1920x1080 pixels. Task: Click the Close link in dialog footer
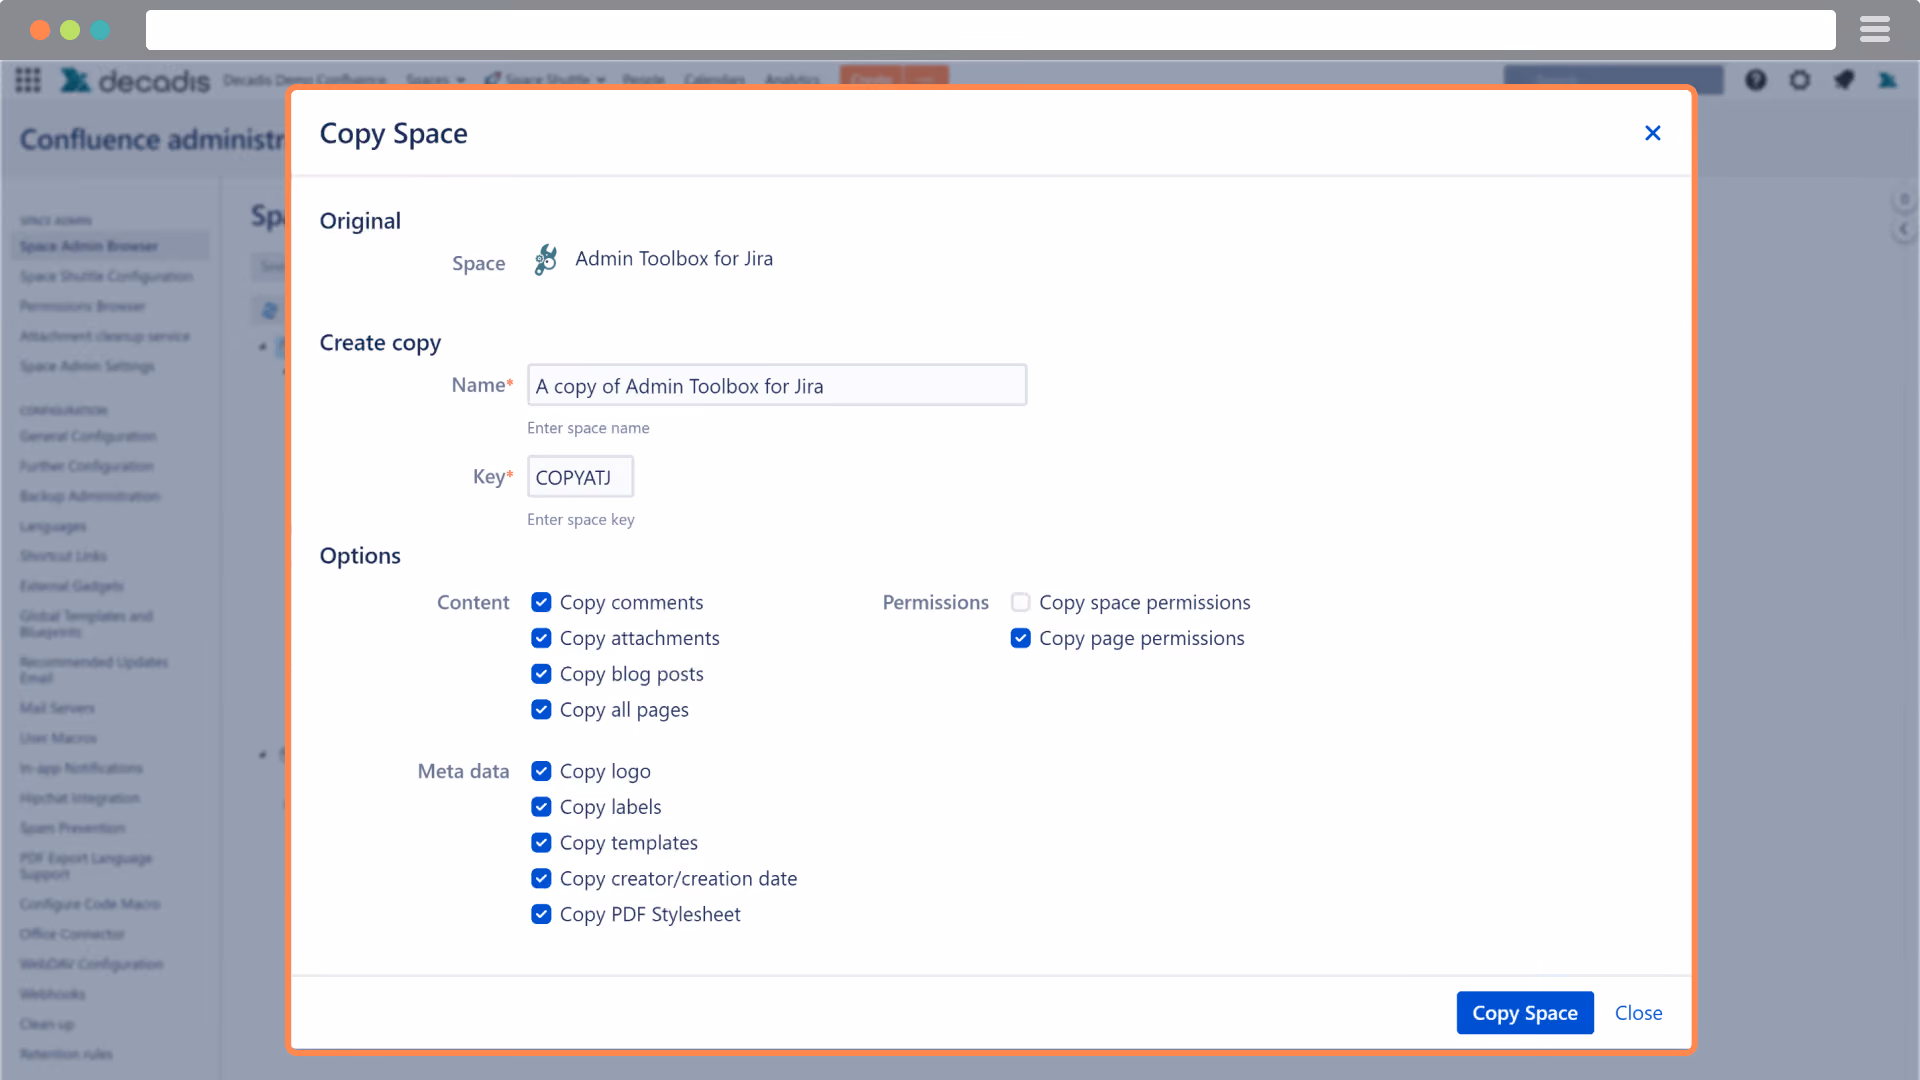1638,1013
